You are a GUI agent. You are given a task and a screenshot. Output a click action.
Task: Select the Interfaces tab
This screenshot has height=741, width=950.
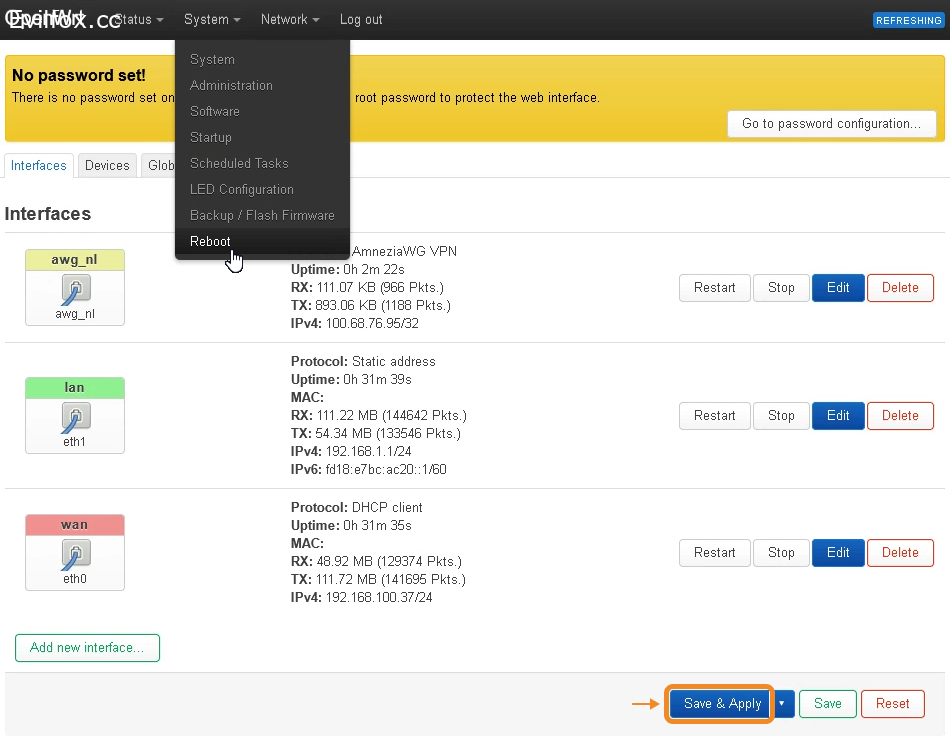39,166
